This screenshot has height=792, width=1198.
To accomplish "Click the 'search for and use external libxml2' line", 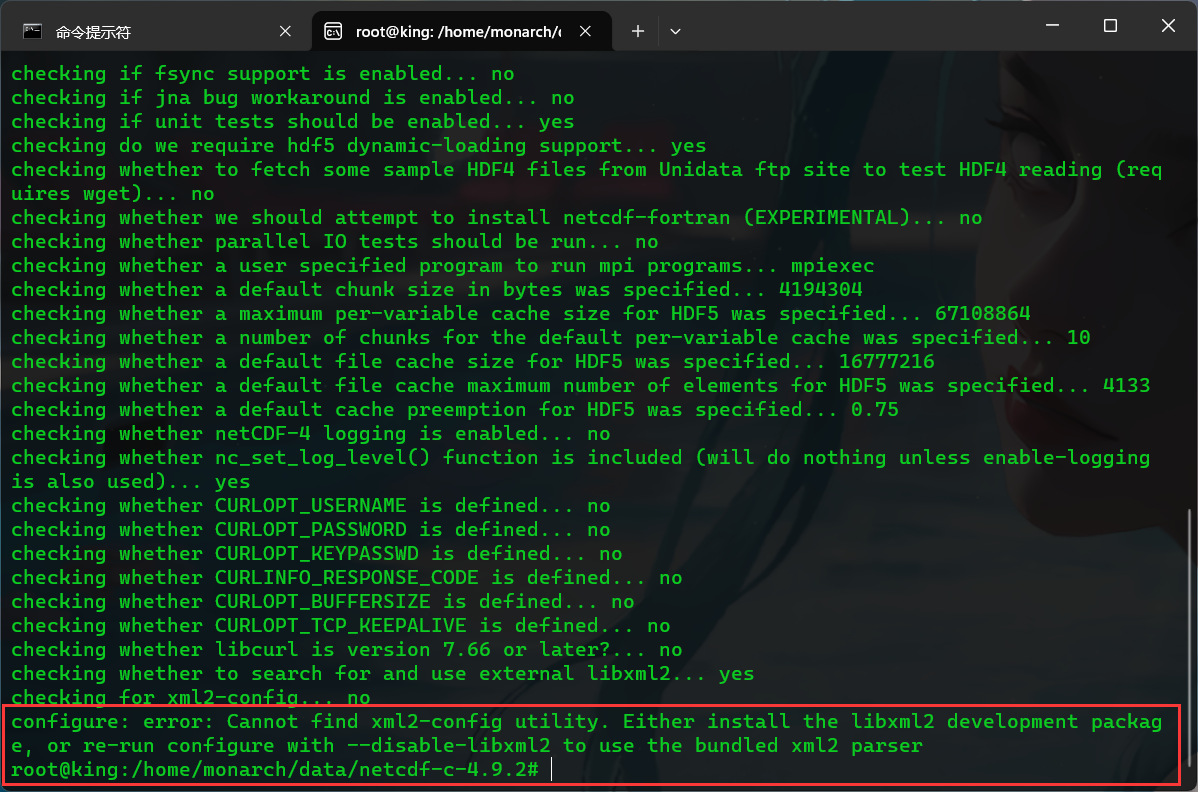I will (x=383, y=673).
